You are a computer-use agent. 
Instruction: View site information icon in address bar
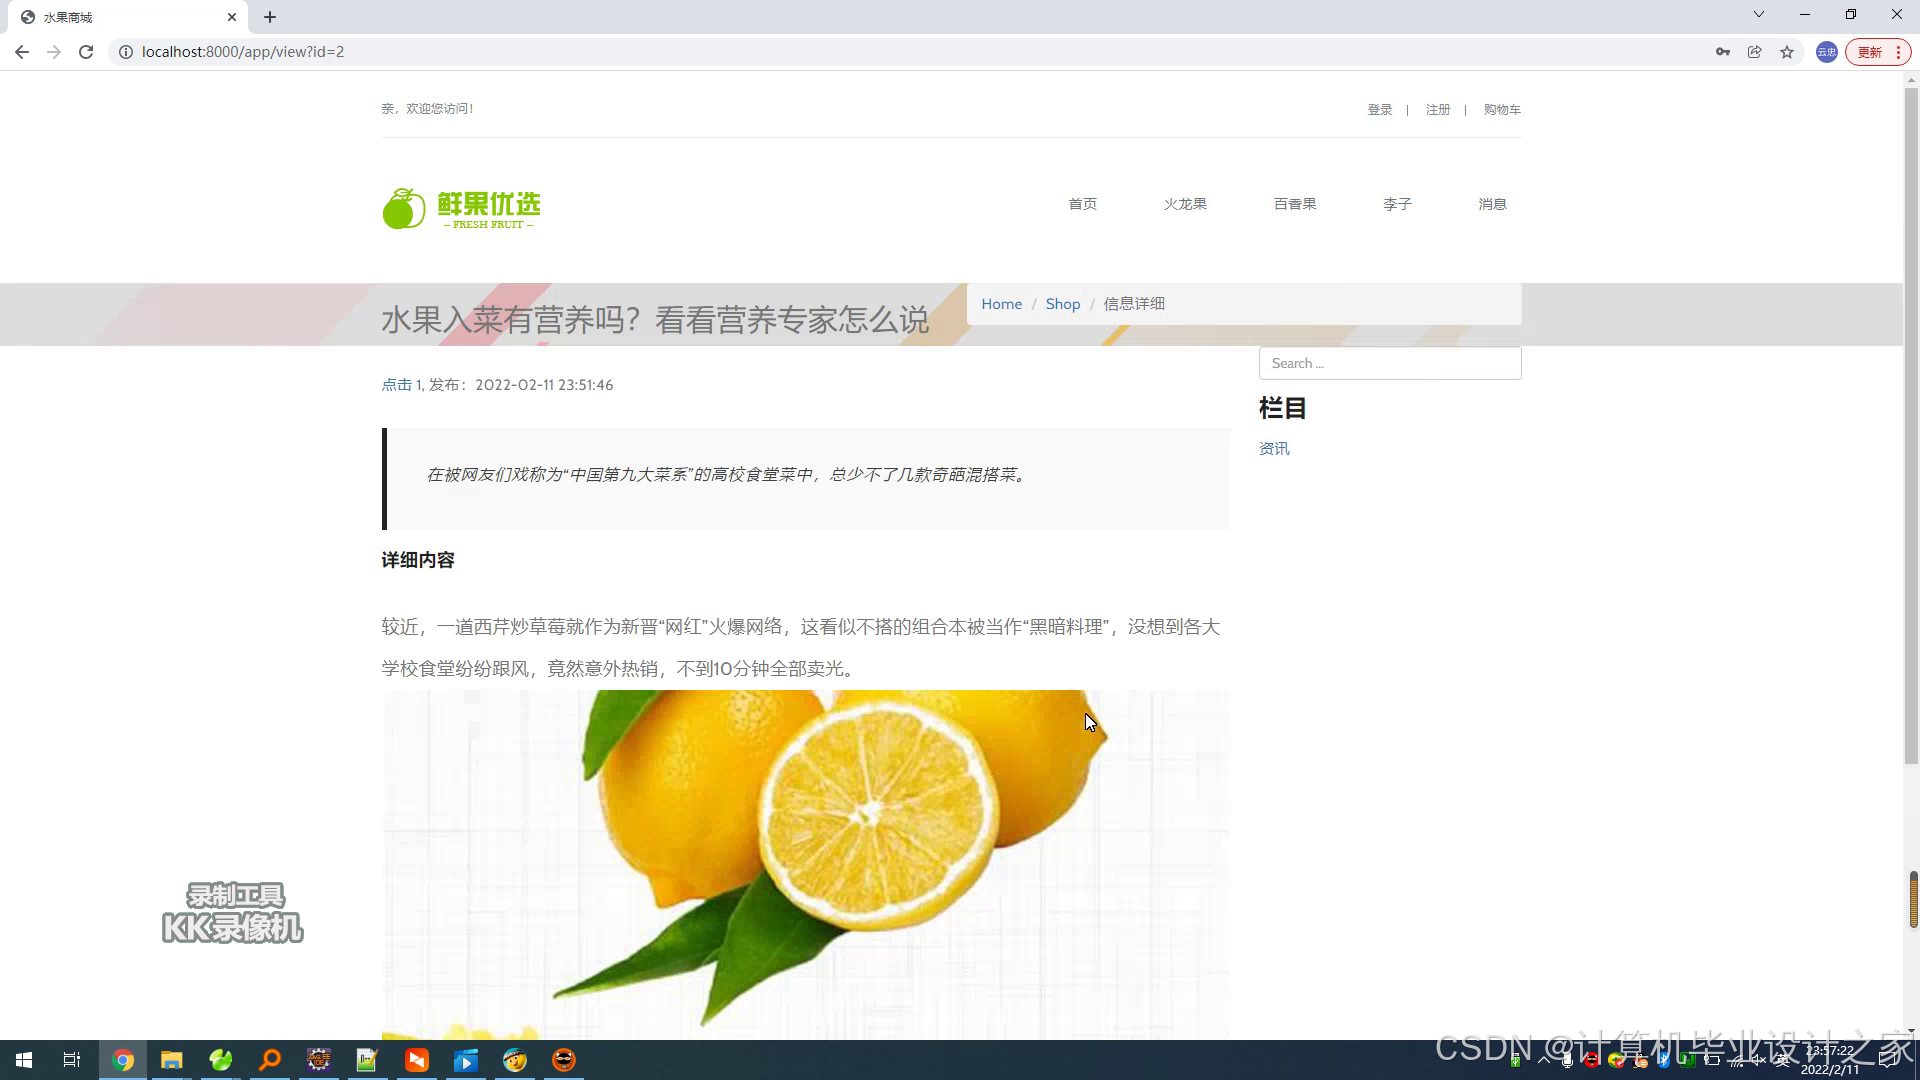coord(126,52)
